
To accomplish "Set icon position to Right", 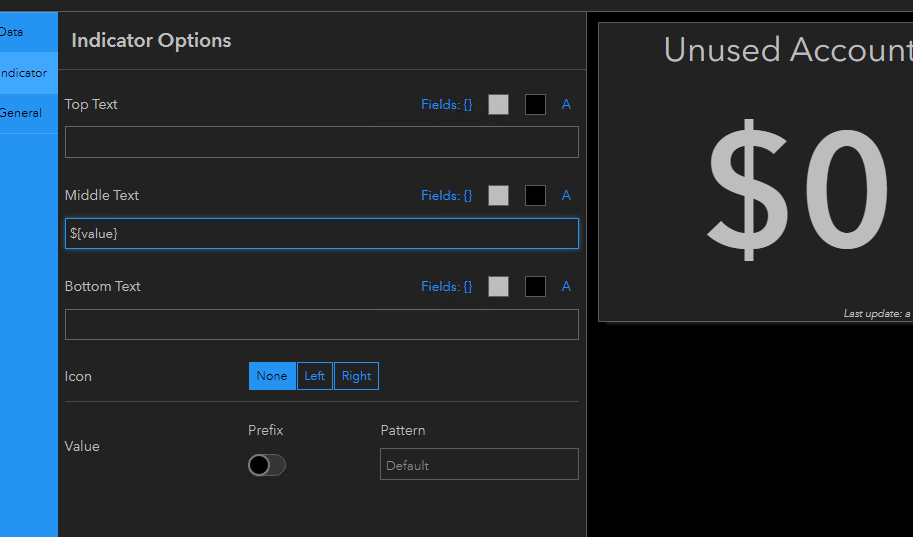I will (x=356, y=376).
